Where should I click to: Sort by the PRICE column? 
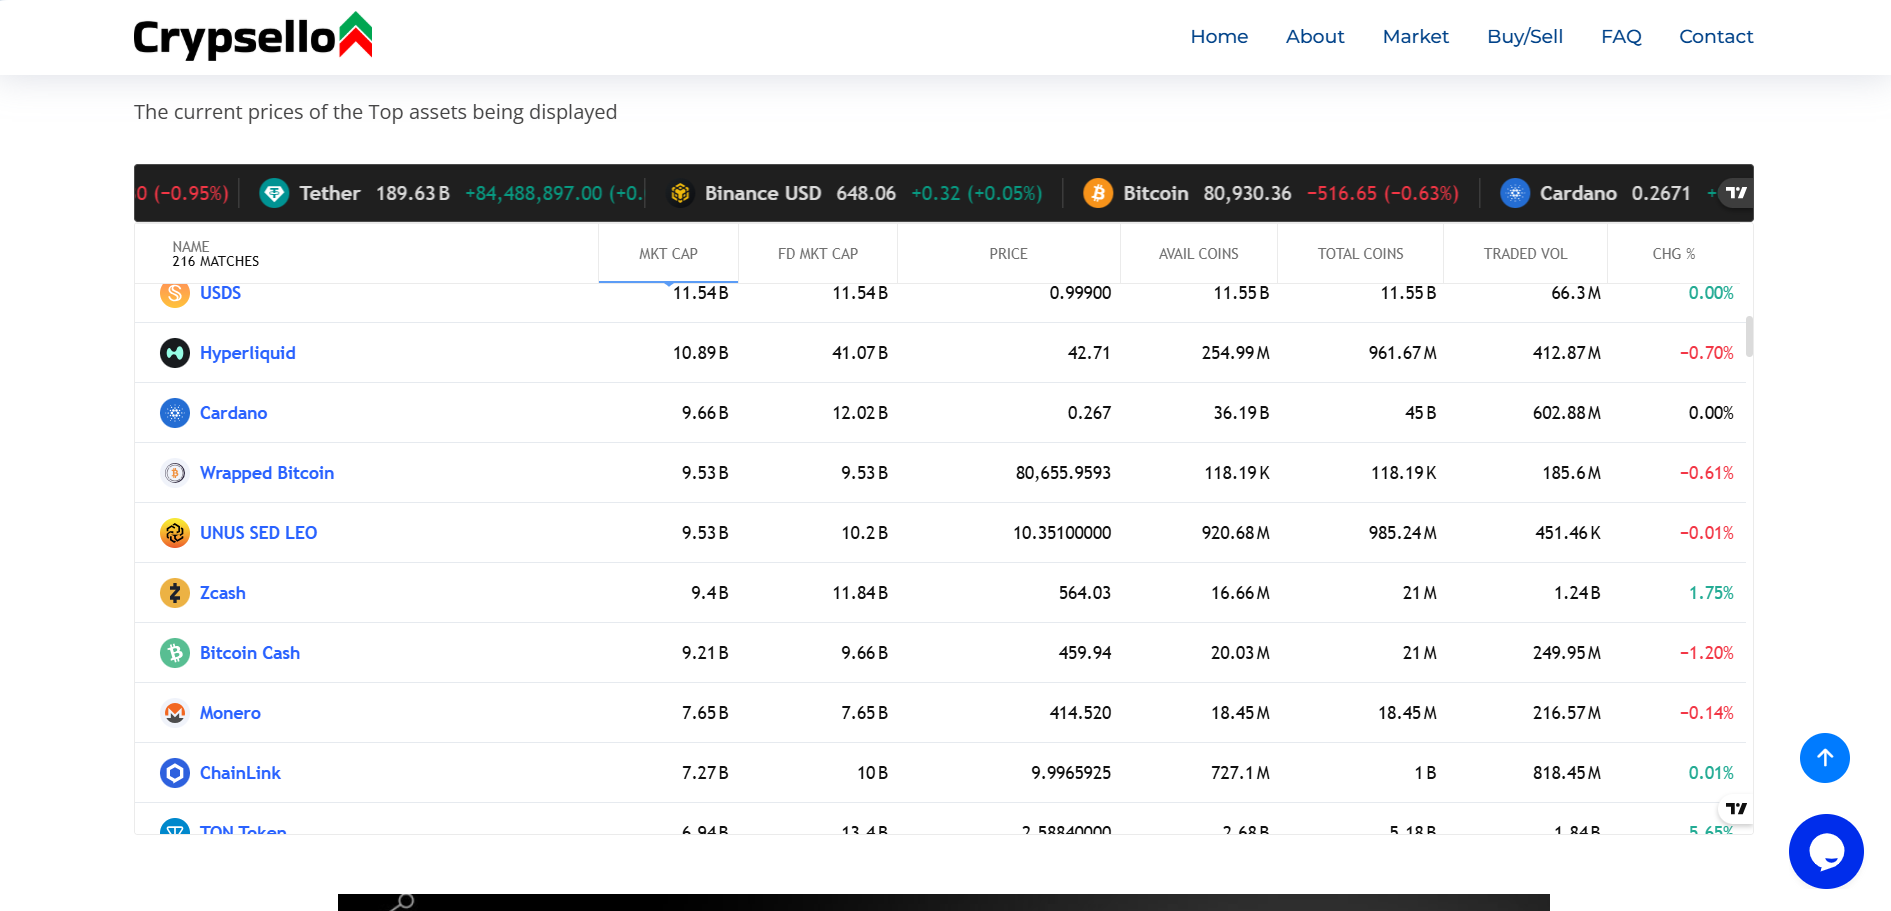pos(1008,254)
